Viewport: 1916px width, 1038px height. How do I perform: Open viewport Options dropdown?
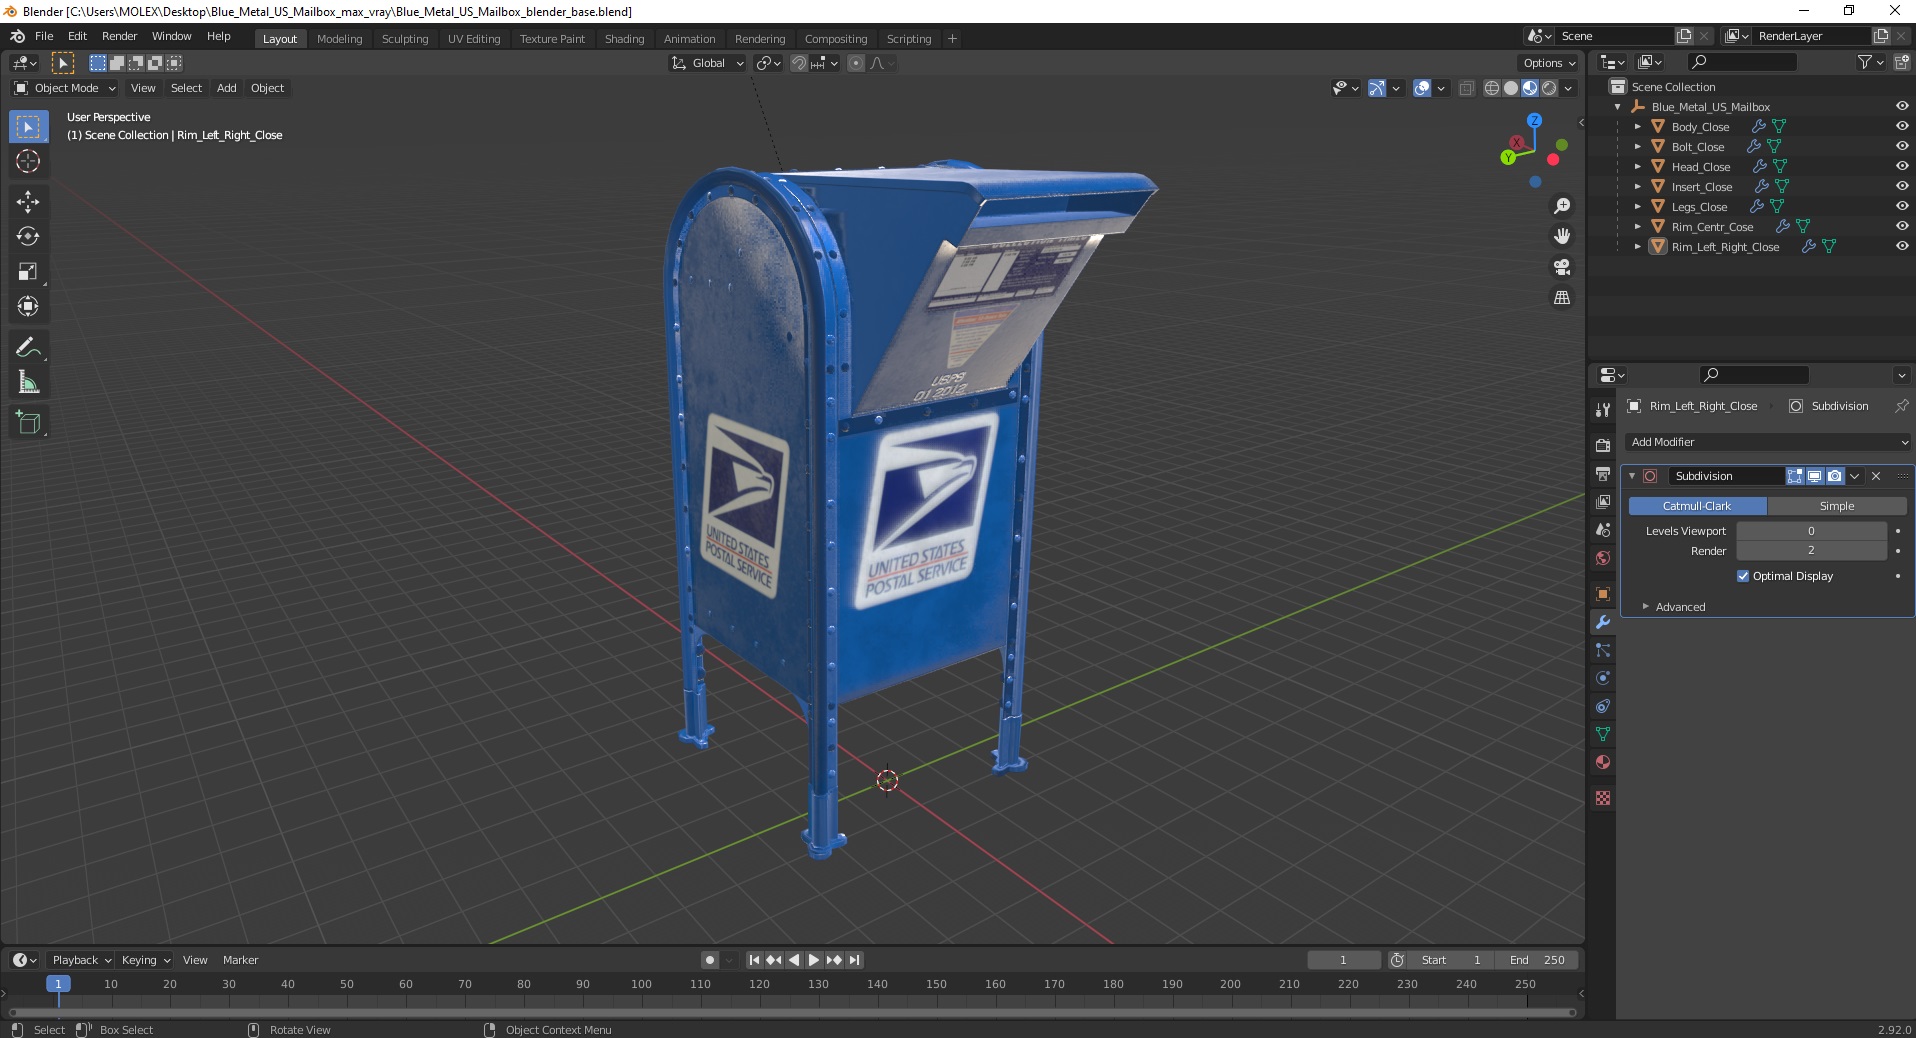(x=1549, y=63)
